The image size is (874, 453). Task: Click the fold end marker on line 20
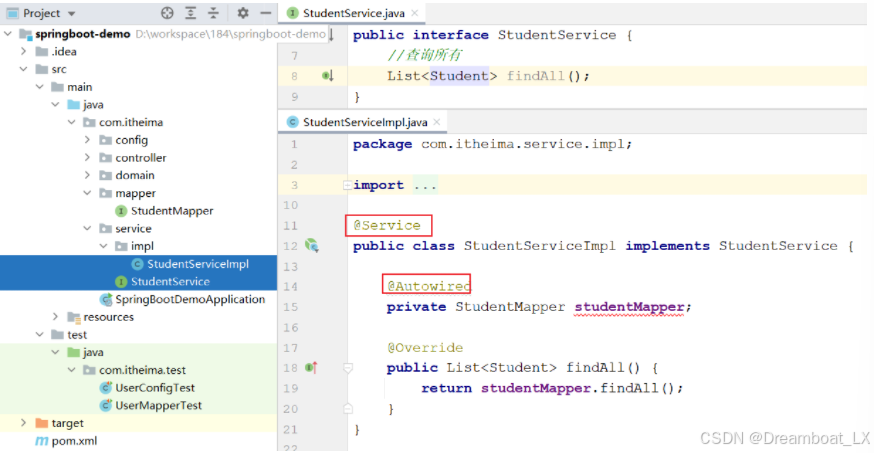tap(348, 408)
